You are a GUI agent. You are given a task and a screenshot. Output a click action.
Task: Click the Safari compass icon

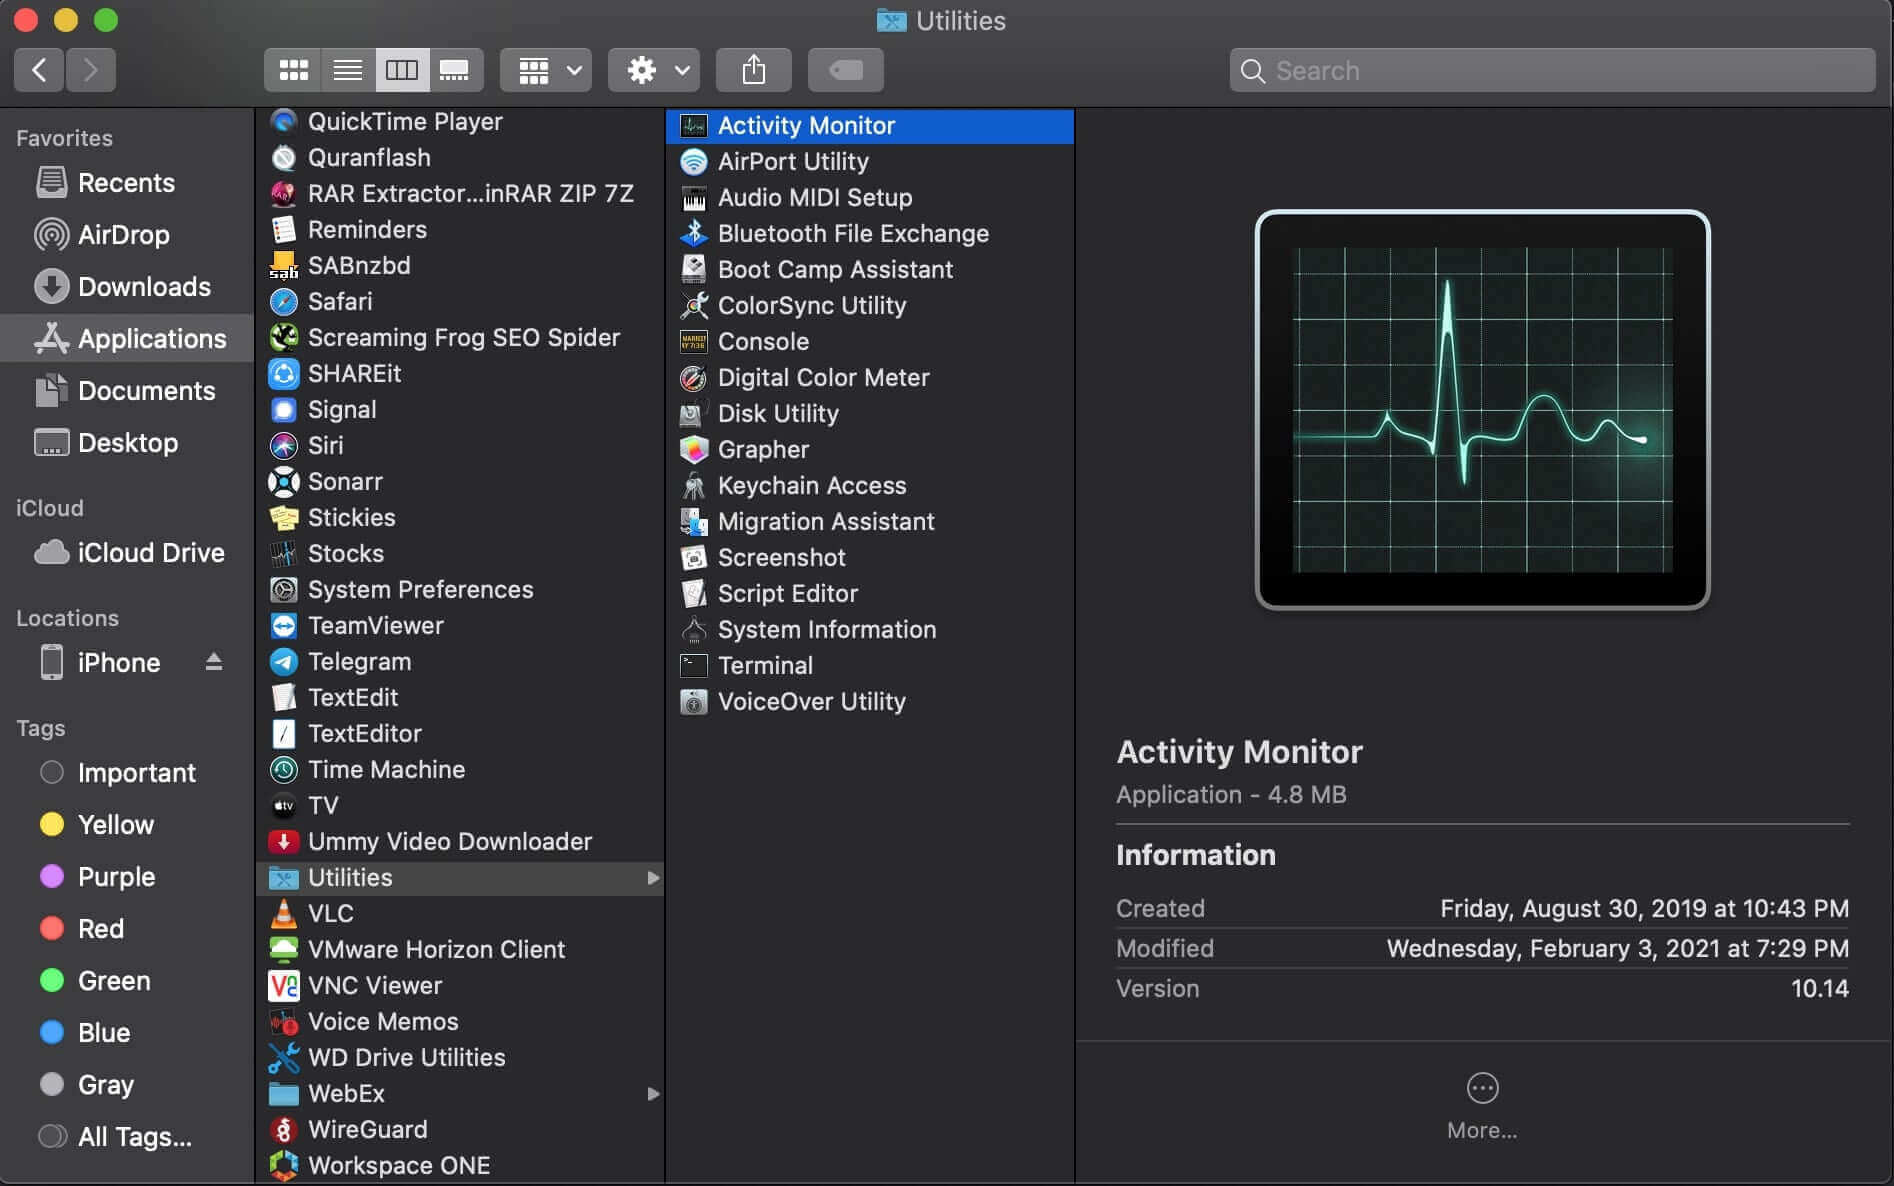284,302
